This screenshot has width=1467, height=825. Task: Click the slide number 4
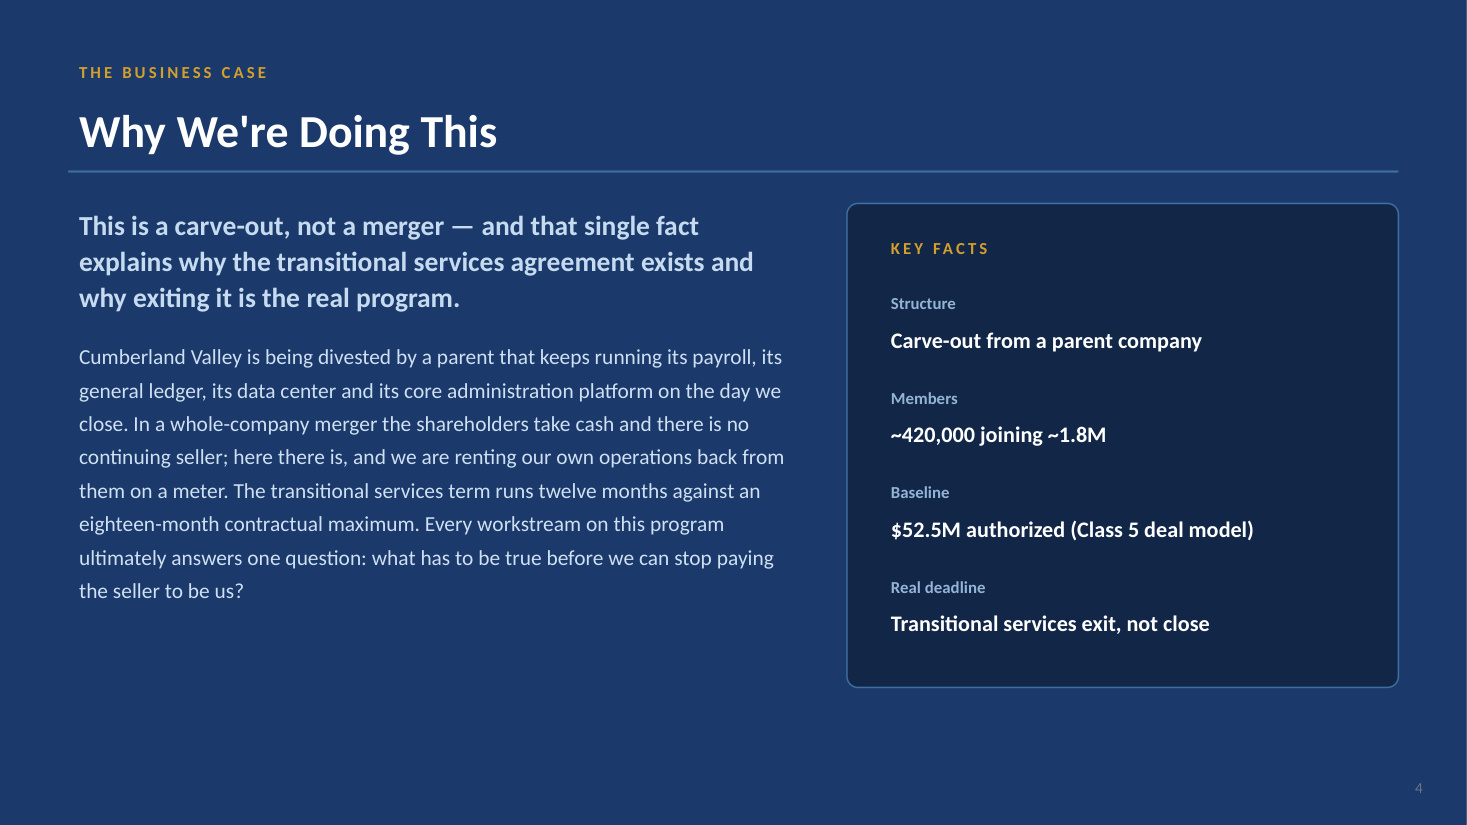[1418, 788]
